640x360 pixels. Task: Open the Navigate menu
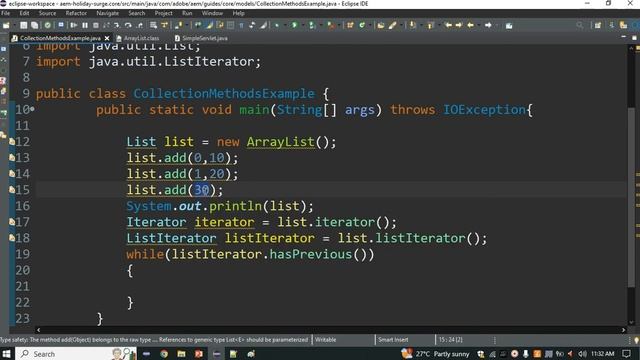[x=107, y=13]
